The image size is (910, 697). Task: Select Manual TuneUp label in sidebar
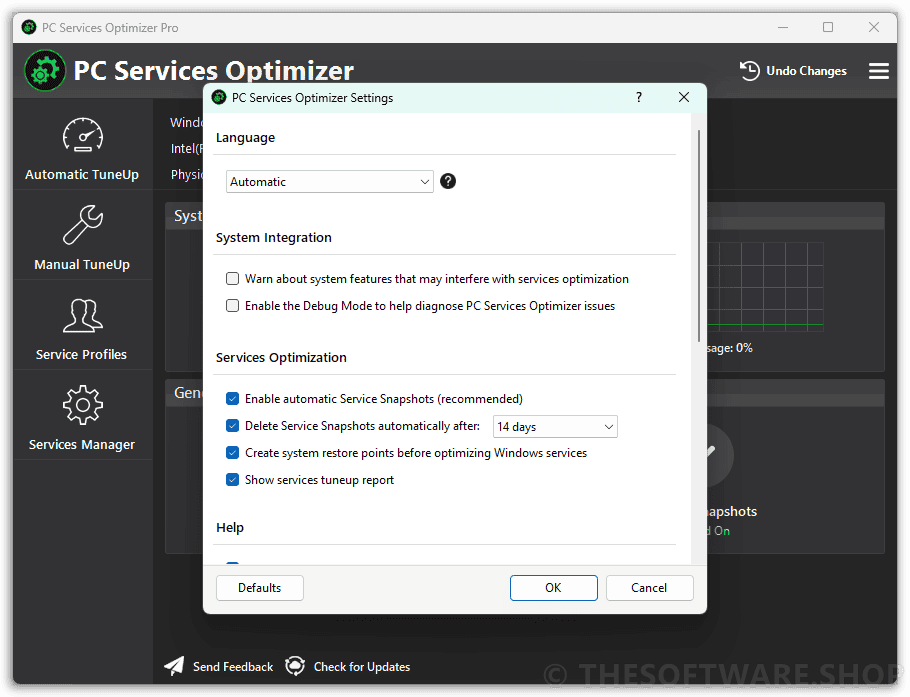point(82,265)
